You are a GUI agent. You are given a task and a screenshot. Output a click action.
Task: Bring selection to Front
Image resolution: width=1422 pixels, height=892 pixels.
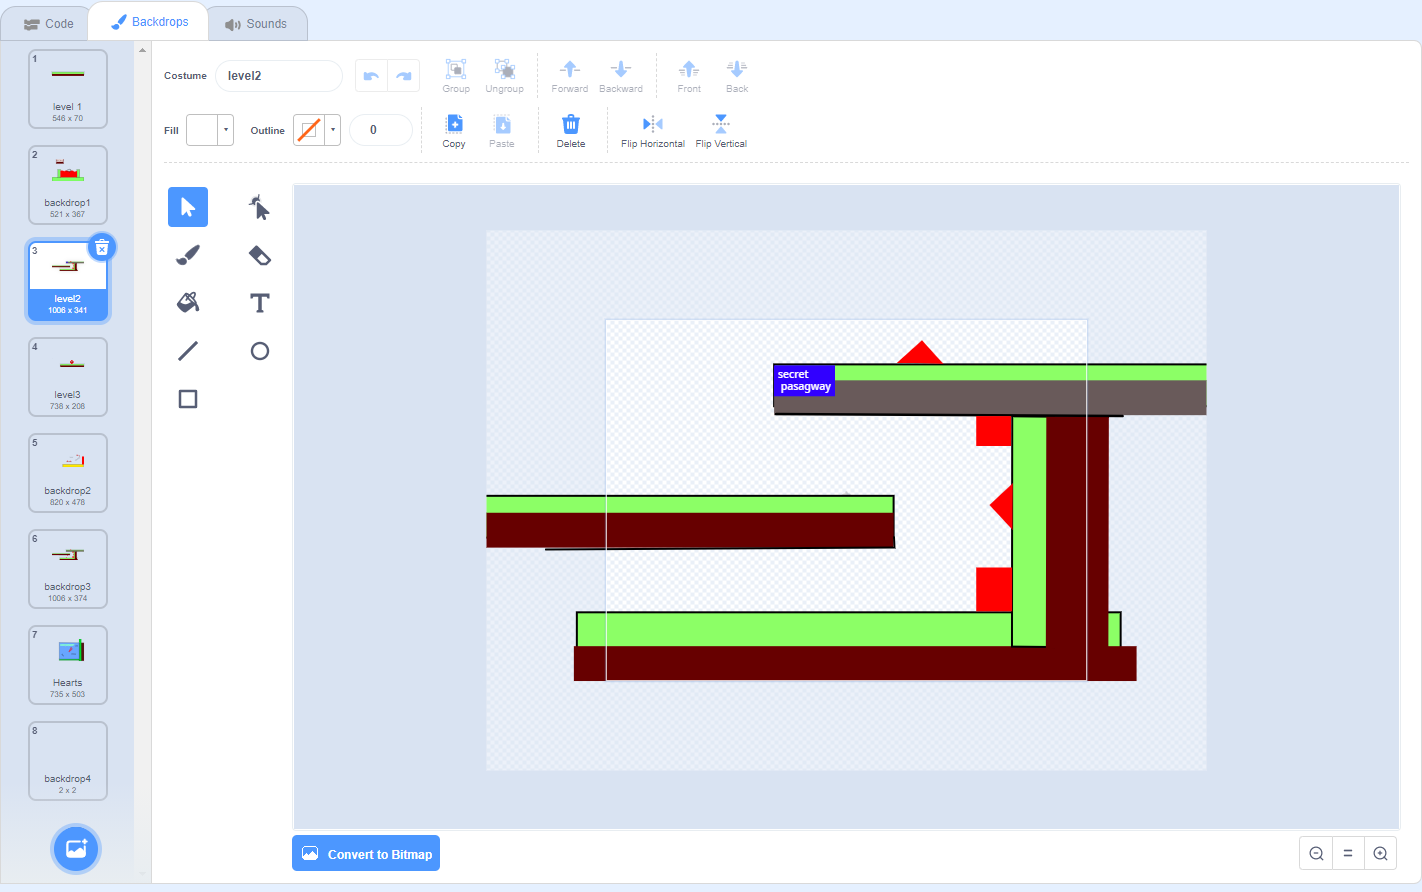coord(689,76)
